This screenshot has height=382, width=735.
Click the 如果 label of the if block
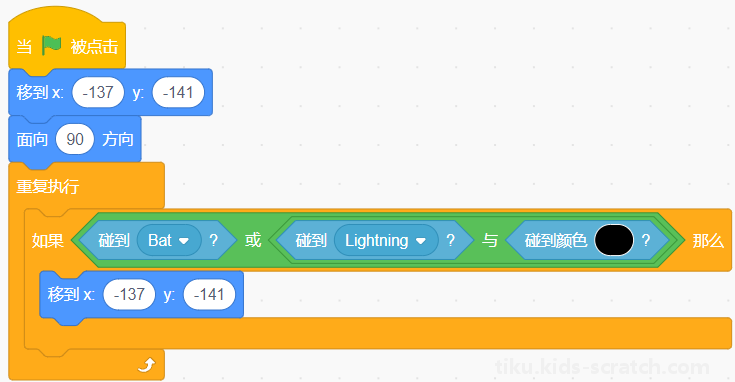(x=47, y=240)
